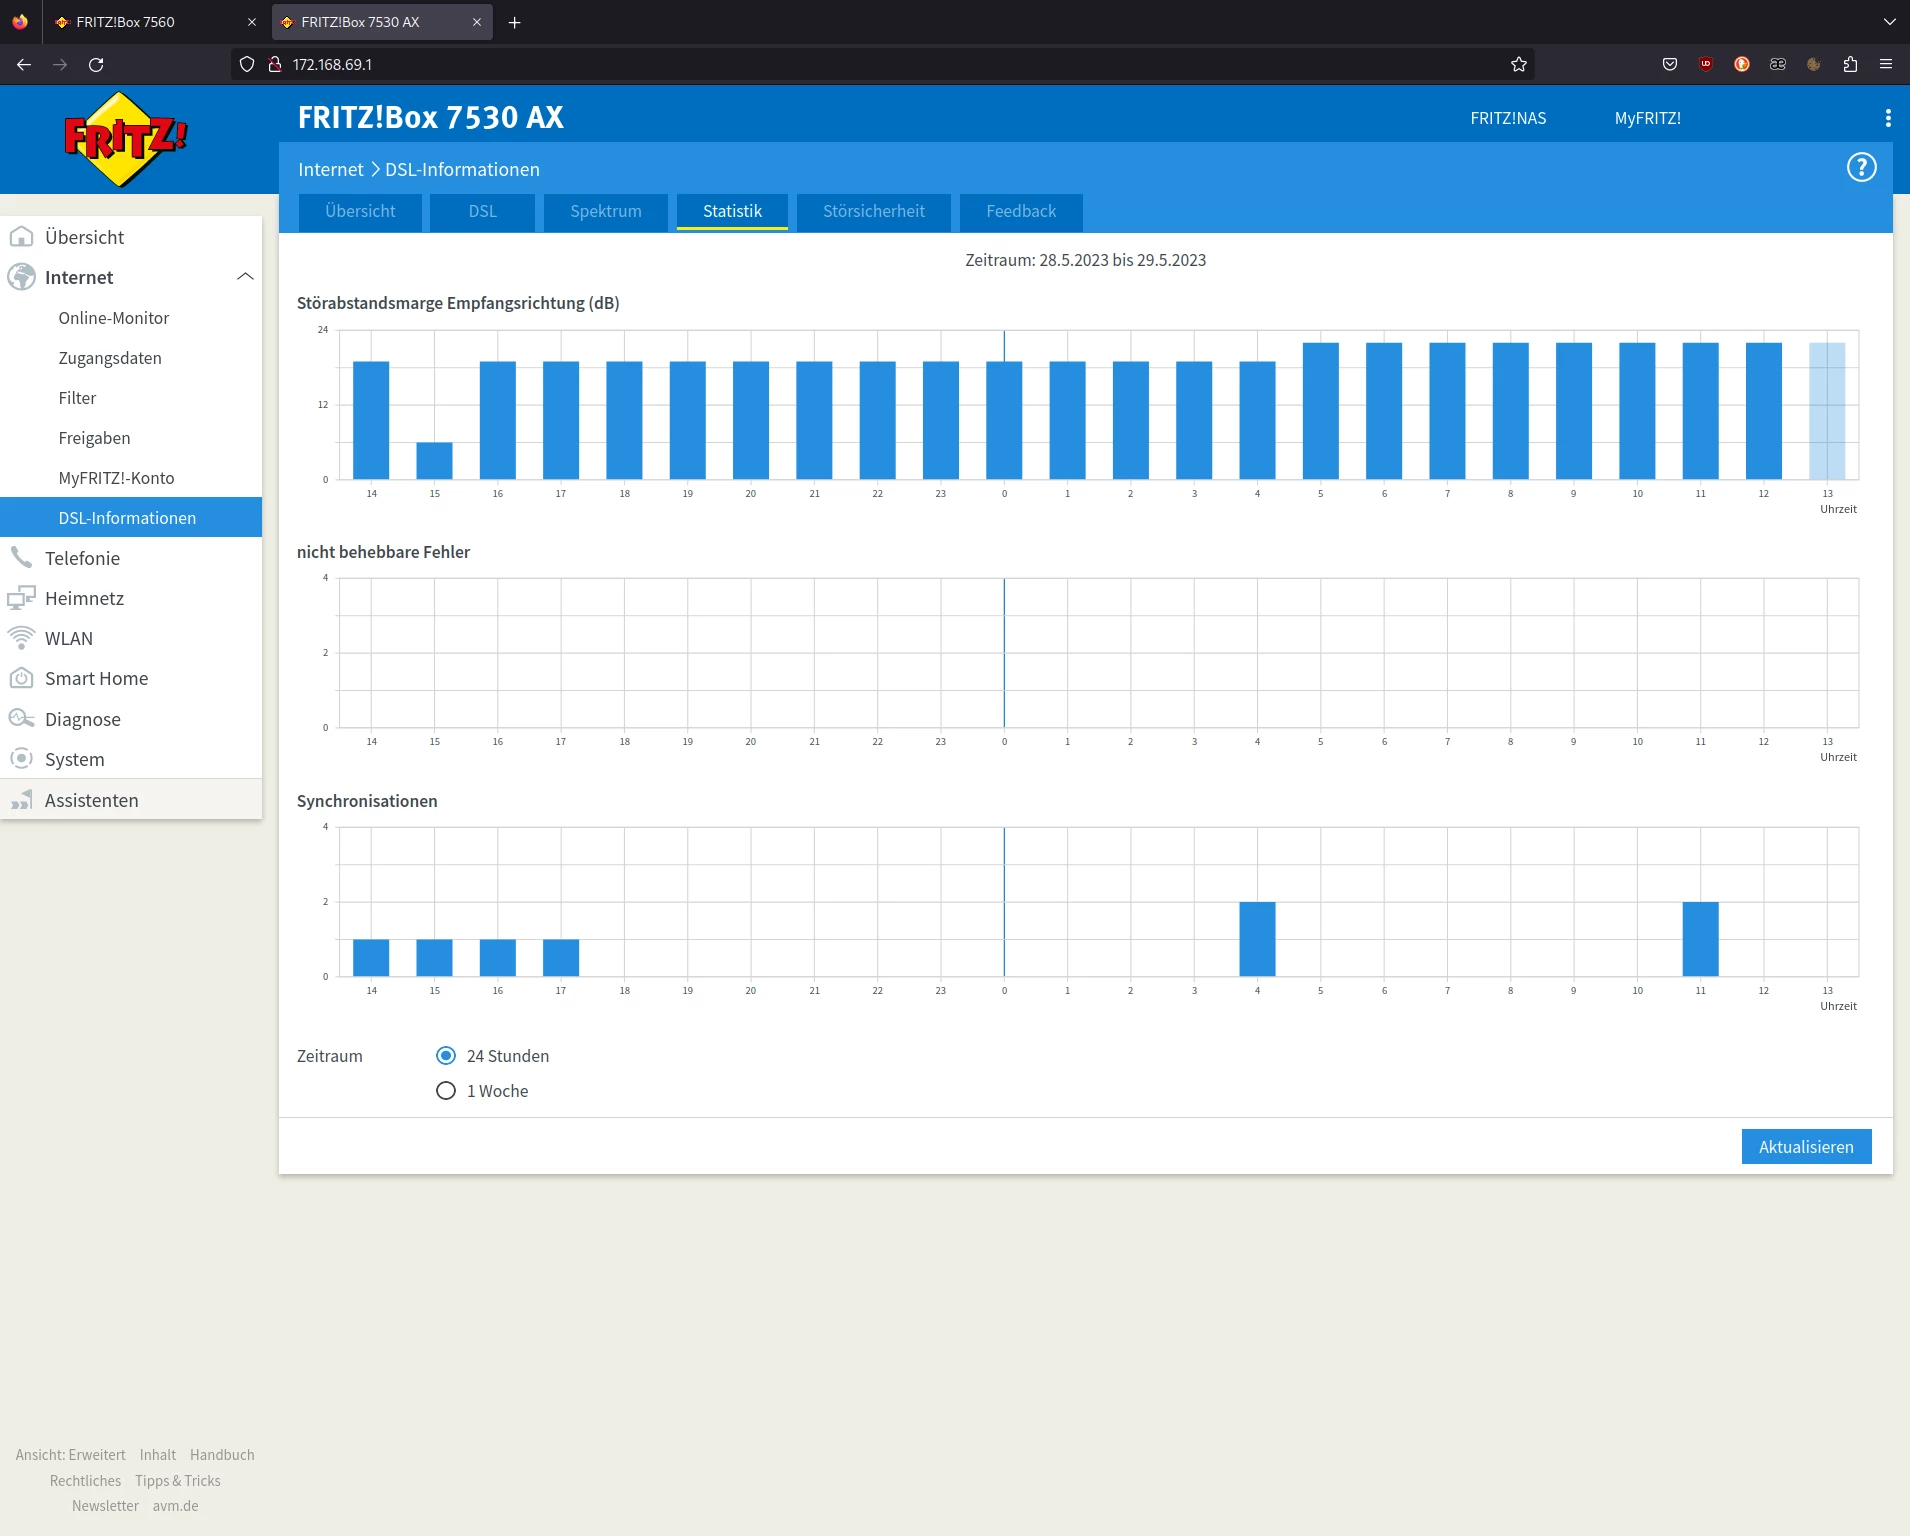Click the site security lock icon
The image size is (1910, 1536).
275,64
